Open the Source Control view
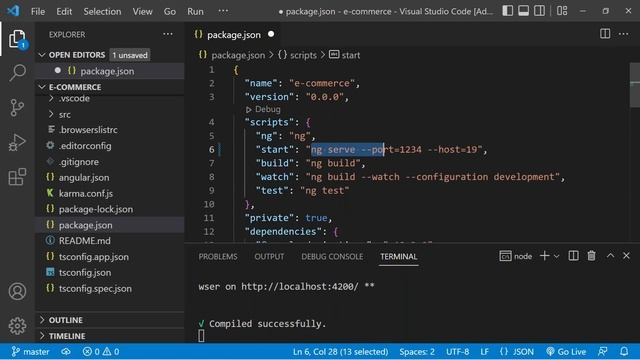This screenshot has height=360, width=640. pos(17,108)
